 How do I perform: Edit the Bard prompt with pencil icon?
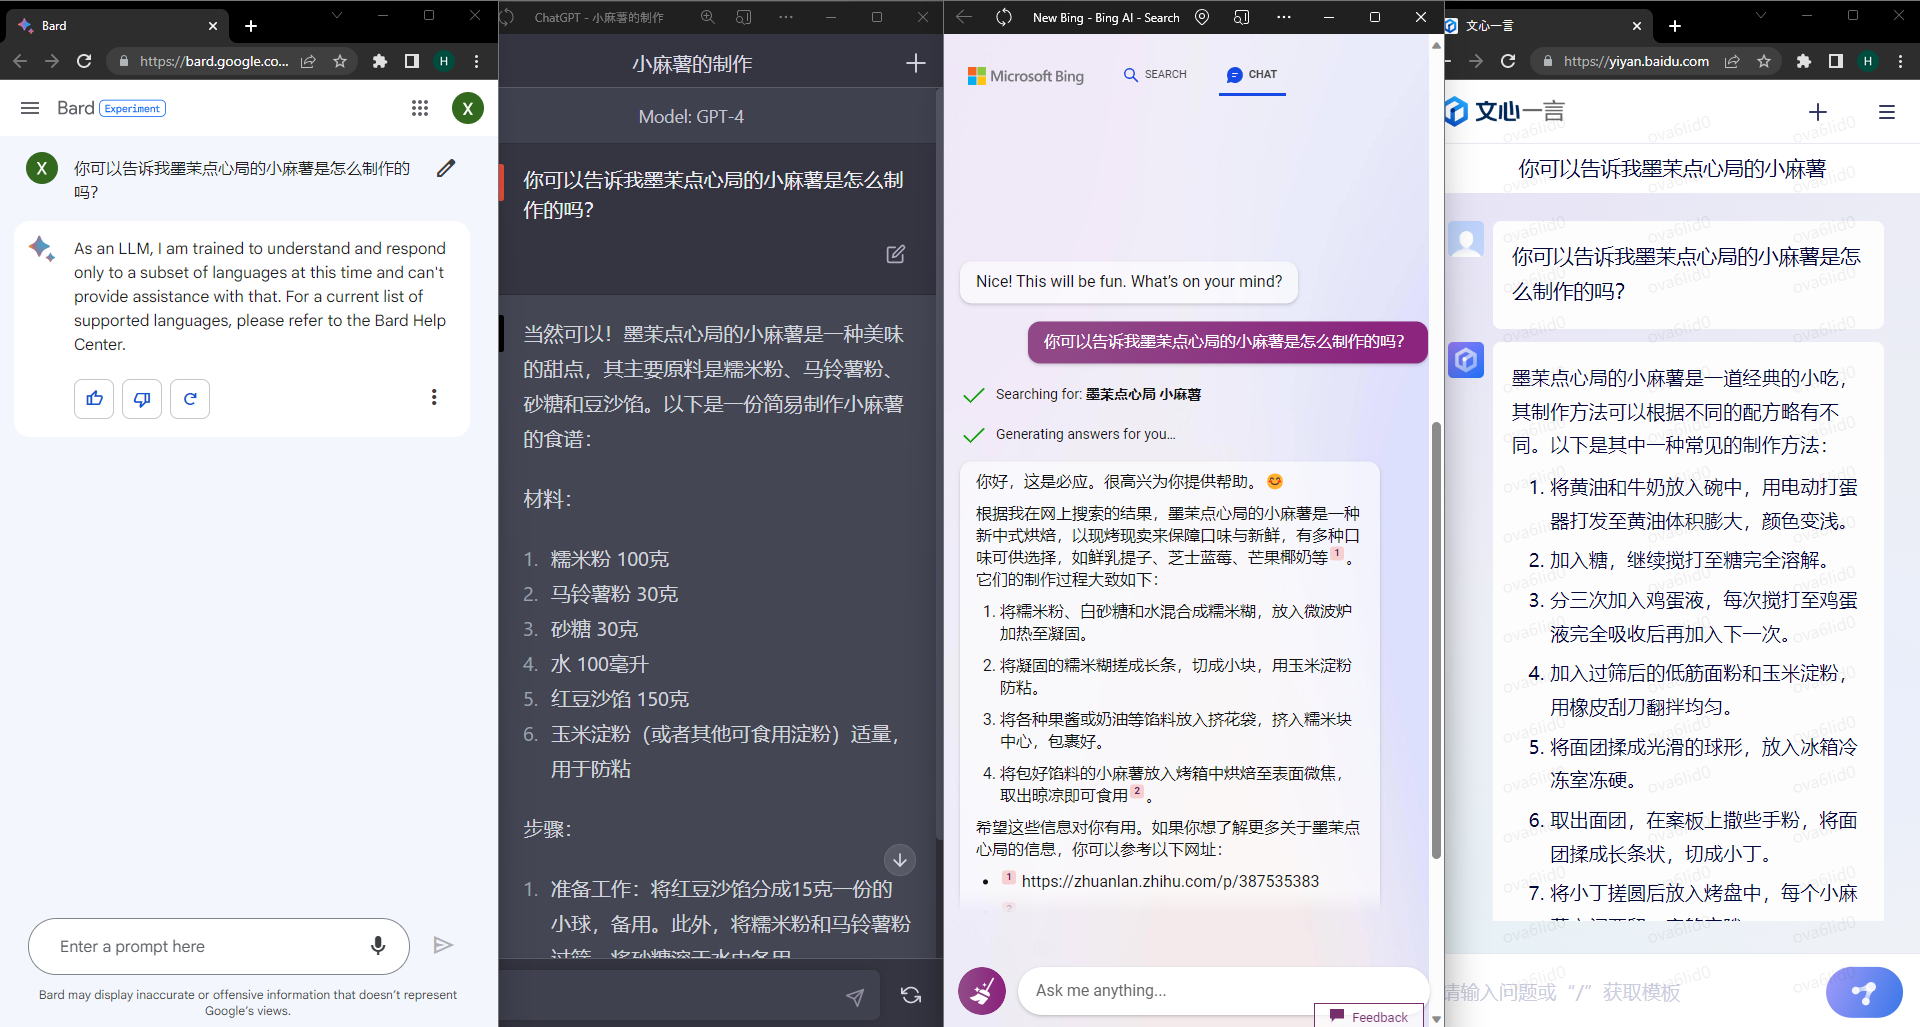click(446, 168)
